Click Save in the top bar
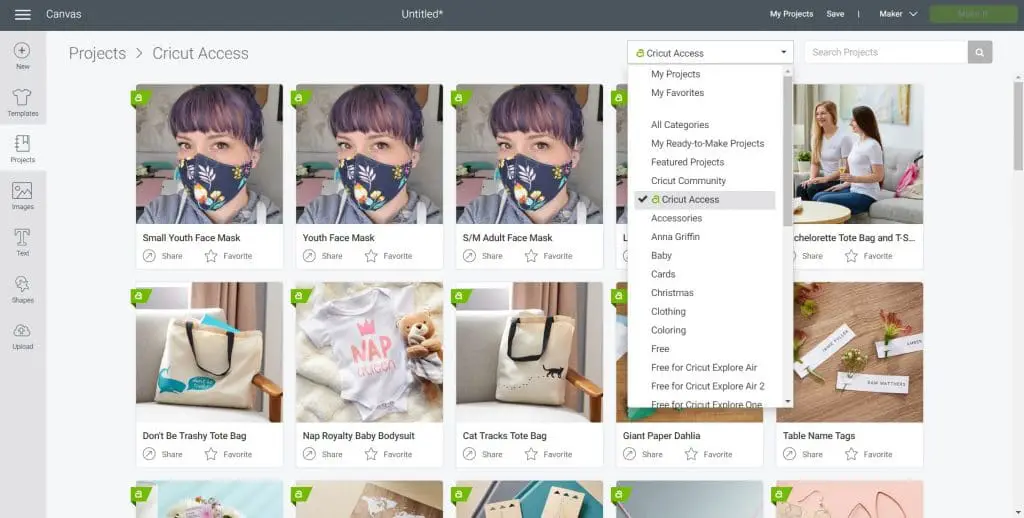This screenshot has height=518, width=1024. (835, 14)
